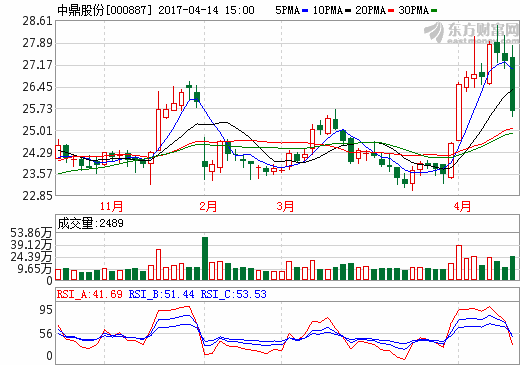Click the 成交量:2489 volume label
Viewport: 520px width, 365px height.
coord(90,223)
